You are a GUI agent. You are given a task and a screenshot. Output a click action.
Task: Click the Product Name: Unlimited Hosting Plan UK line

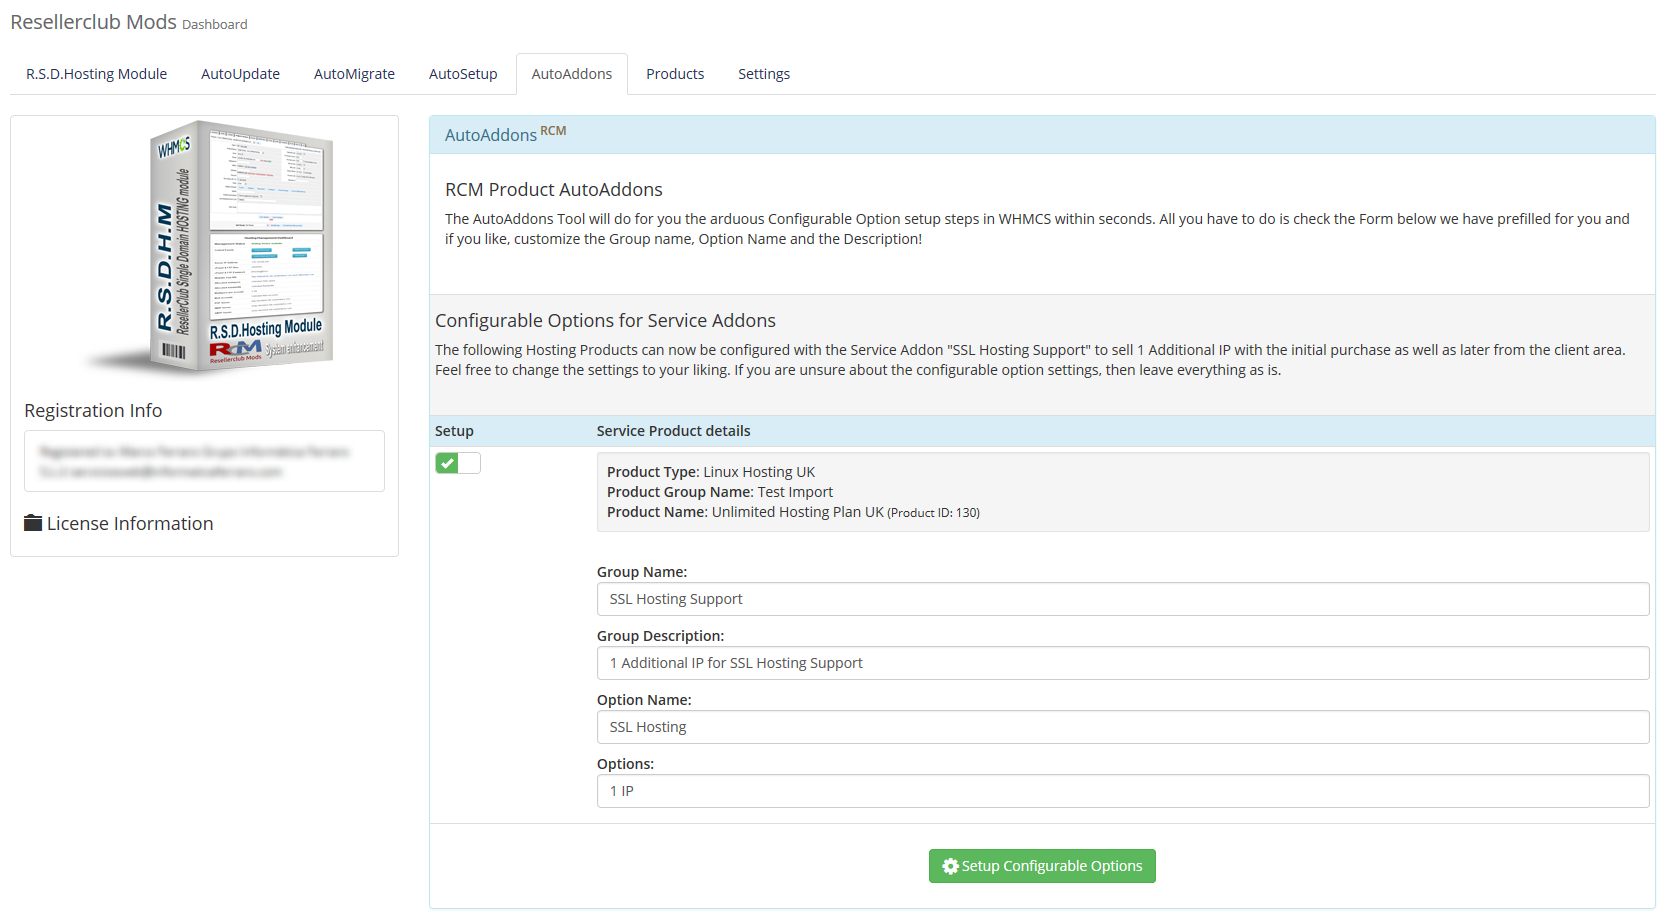pyautogui.click(x=793, y=512)
